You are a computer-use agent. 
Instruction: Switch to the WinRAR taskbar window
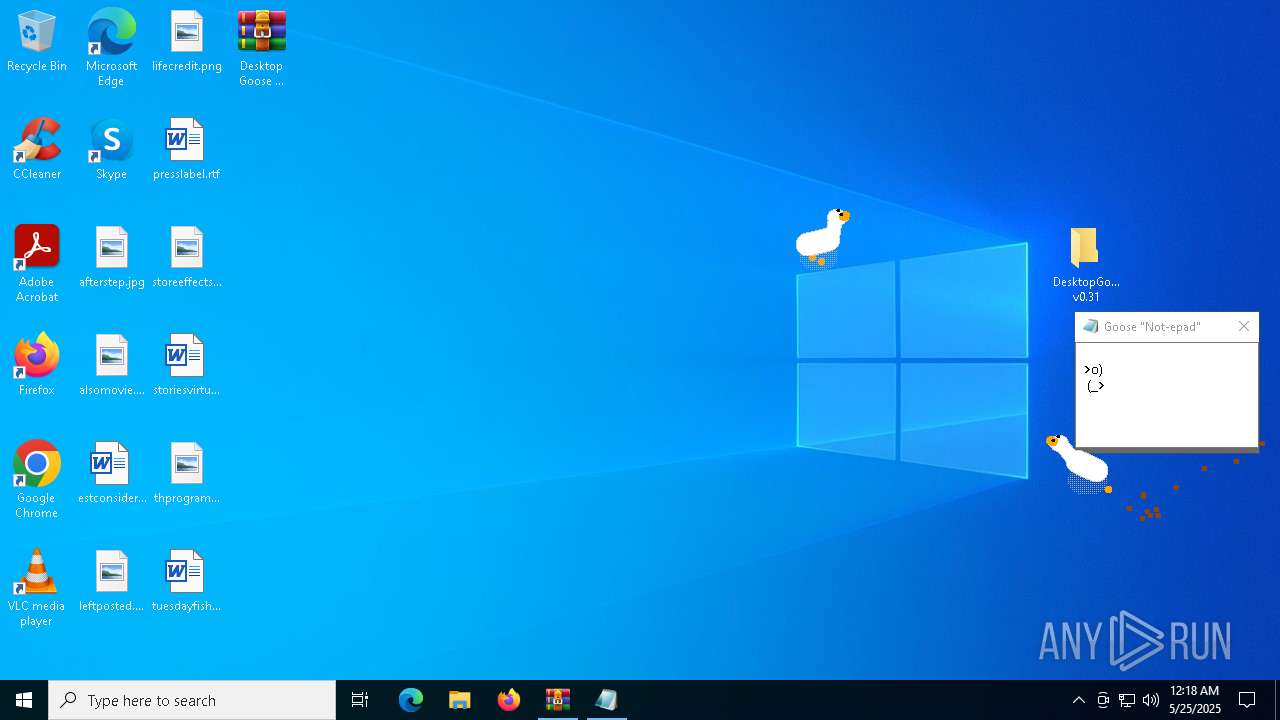pos(558,700)
